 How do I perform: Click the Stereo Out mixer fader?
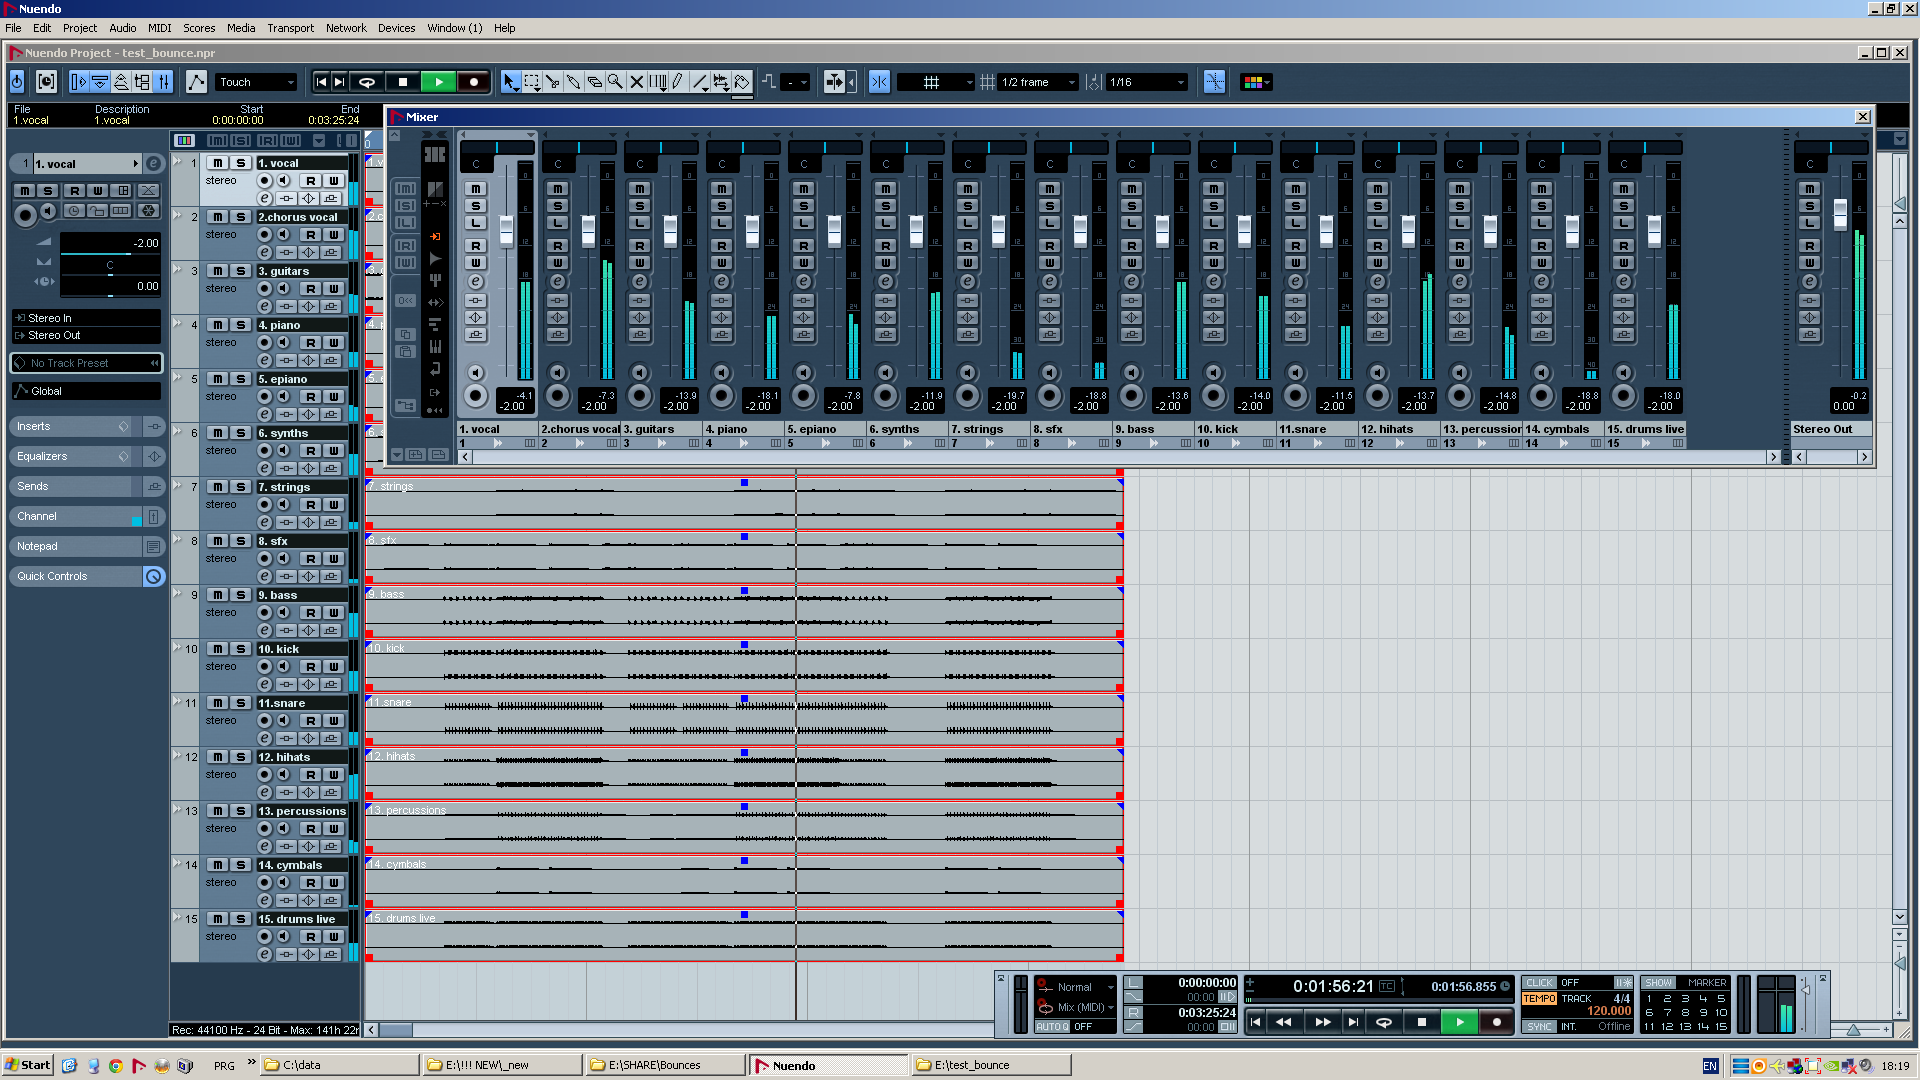(x=1840, y=214)
